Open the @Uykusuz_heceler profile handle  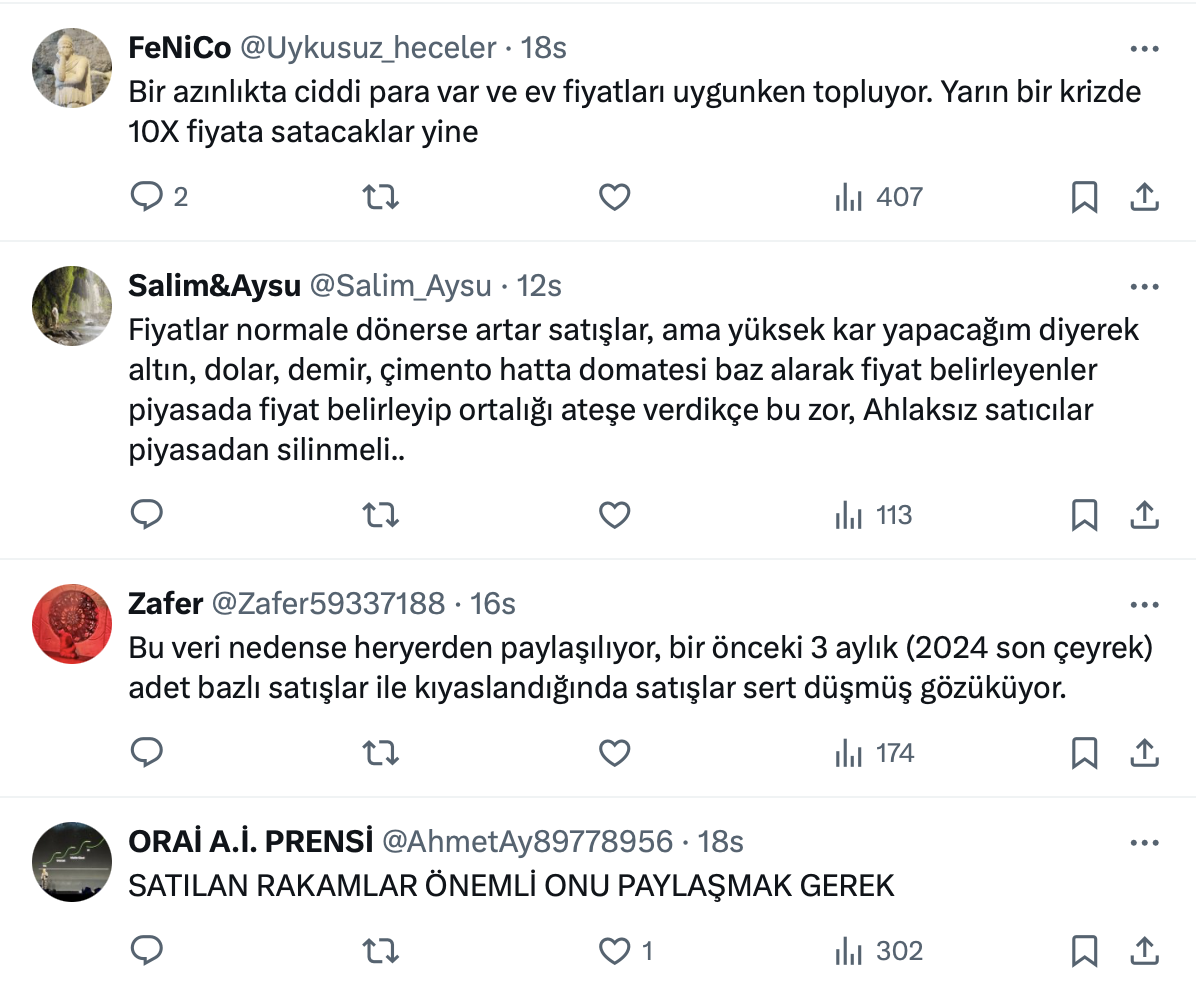click(369, 47)
